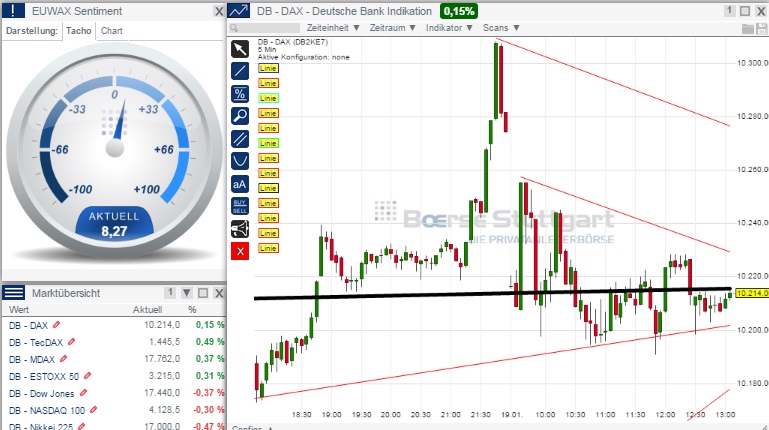769x430 pixels.
Task: Switch sentiment display to Tacho tab
Action: pos(78,30)
